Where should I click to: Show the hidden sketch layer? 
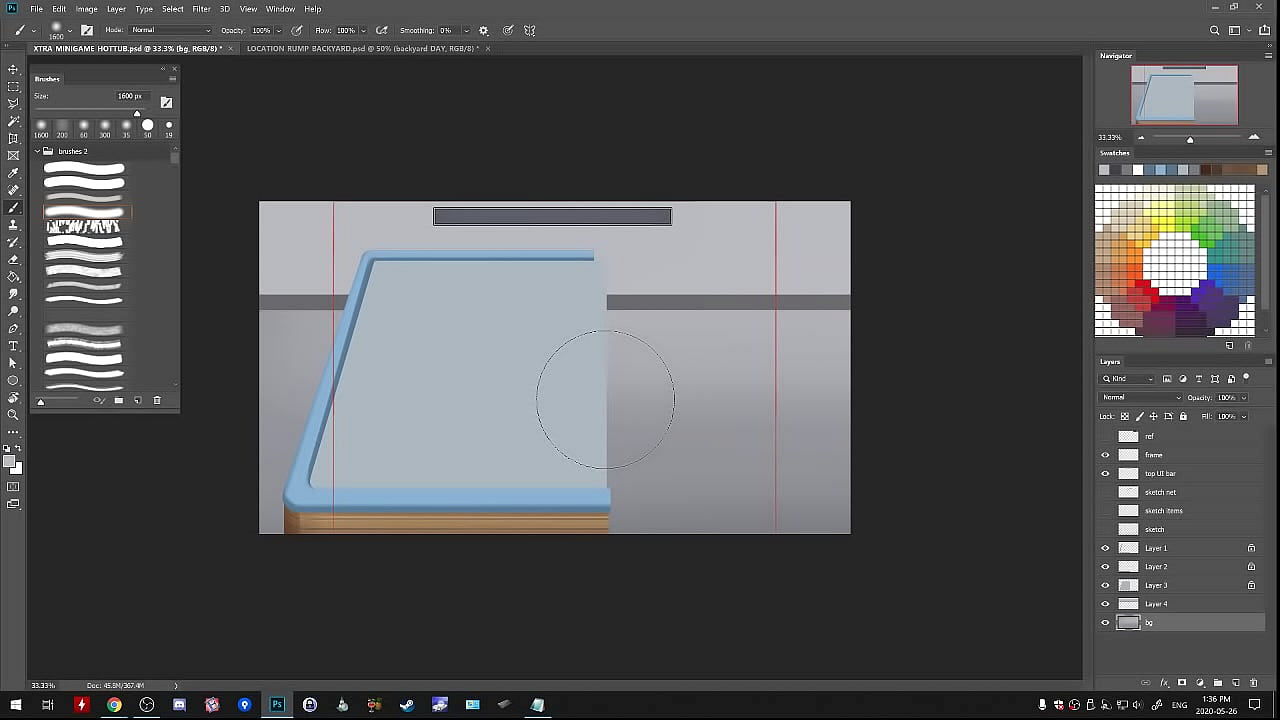coord(1105,529)
